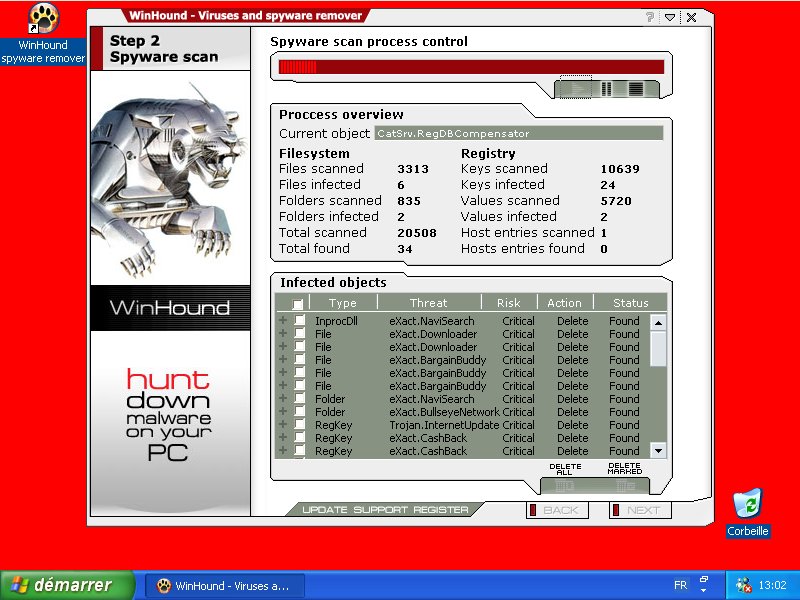Sort by the Threat column header
The height and width of the screenshot is (600, 800).
coord(429,303)
